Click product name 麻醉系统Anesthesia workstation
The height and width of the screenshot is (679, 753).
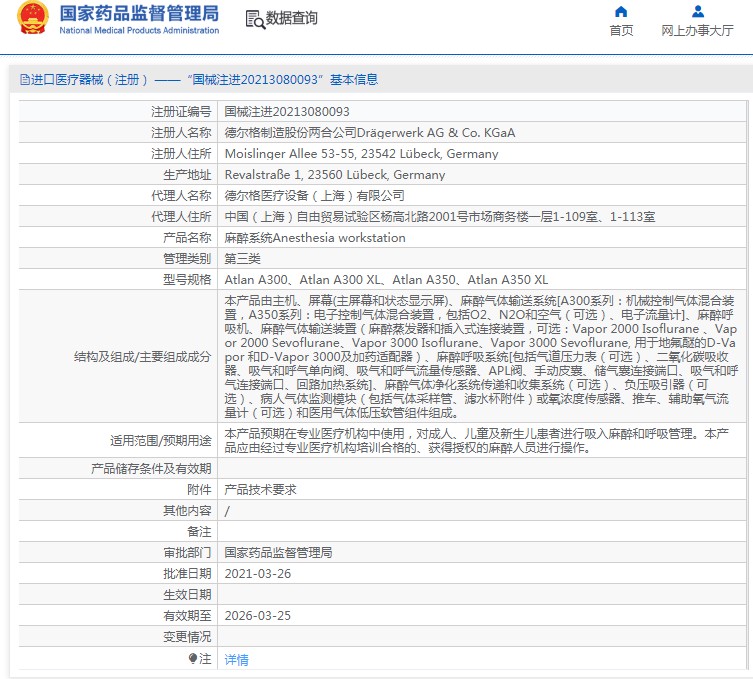click(315, 238)
